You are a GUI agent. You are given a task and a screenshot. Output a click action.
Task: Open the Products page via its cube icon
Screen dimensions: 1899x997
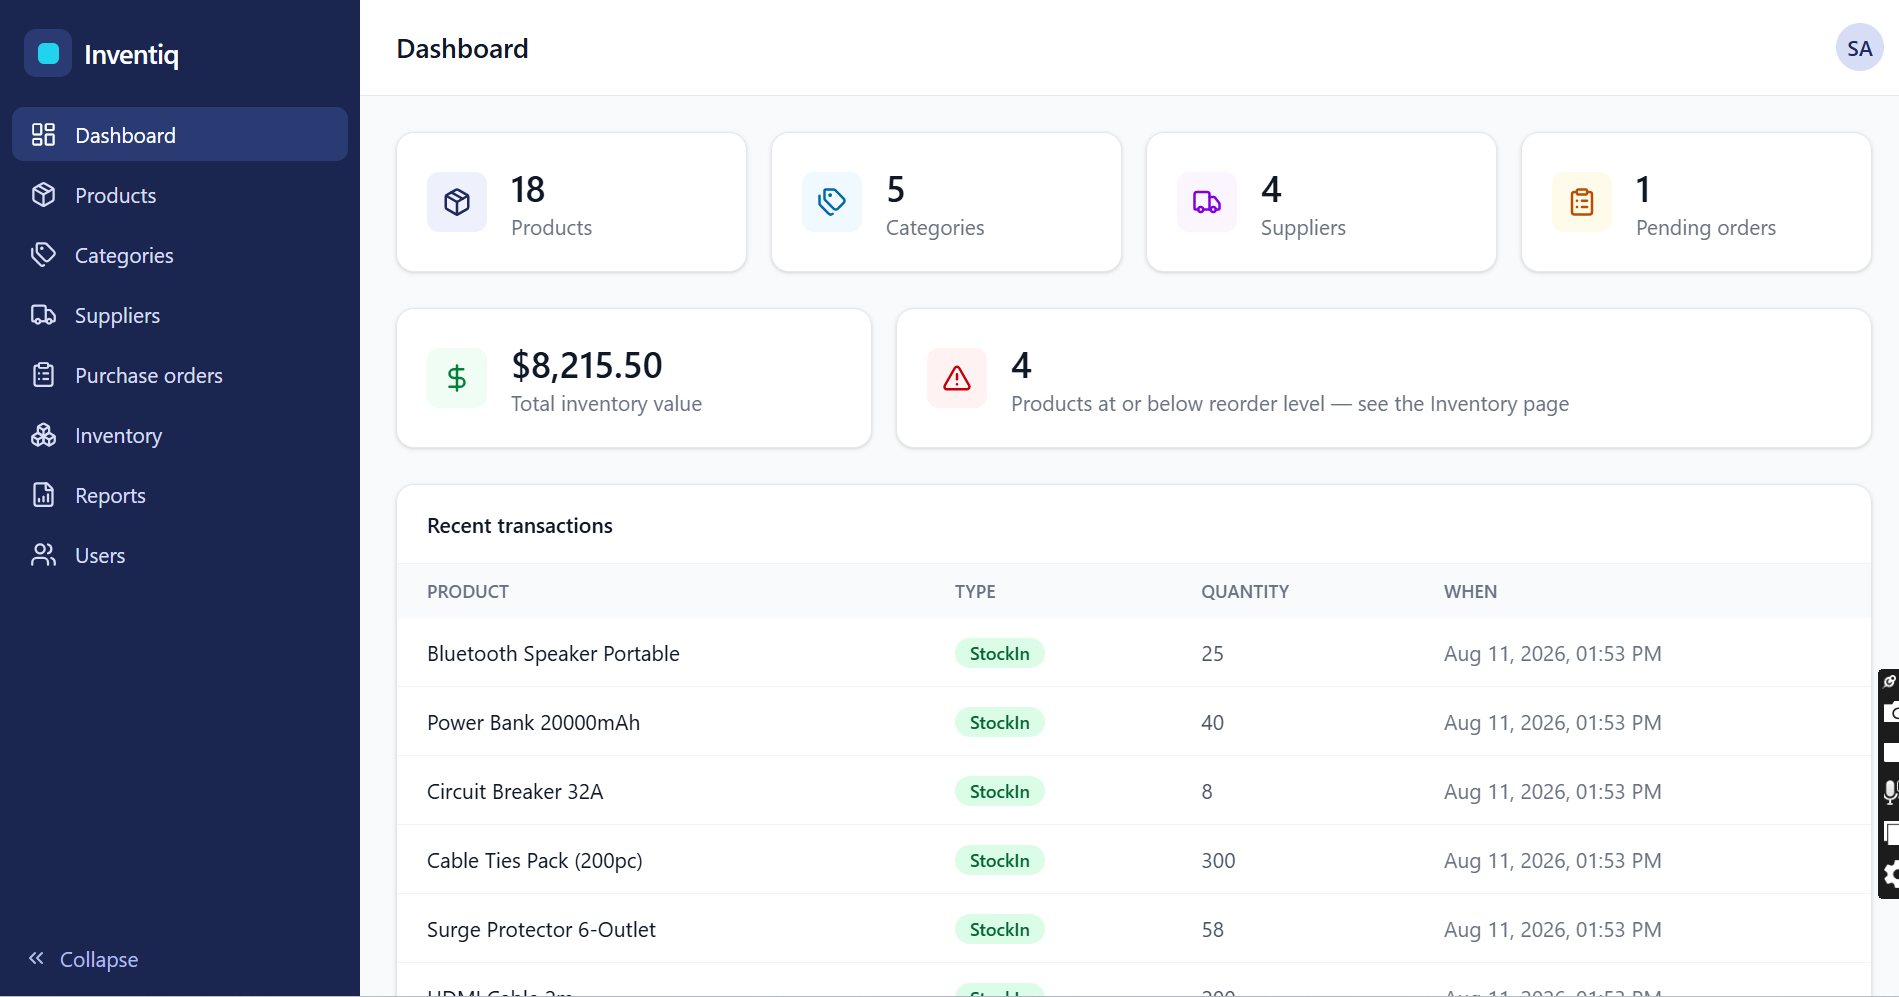pos(43,195)
